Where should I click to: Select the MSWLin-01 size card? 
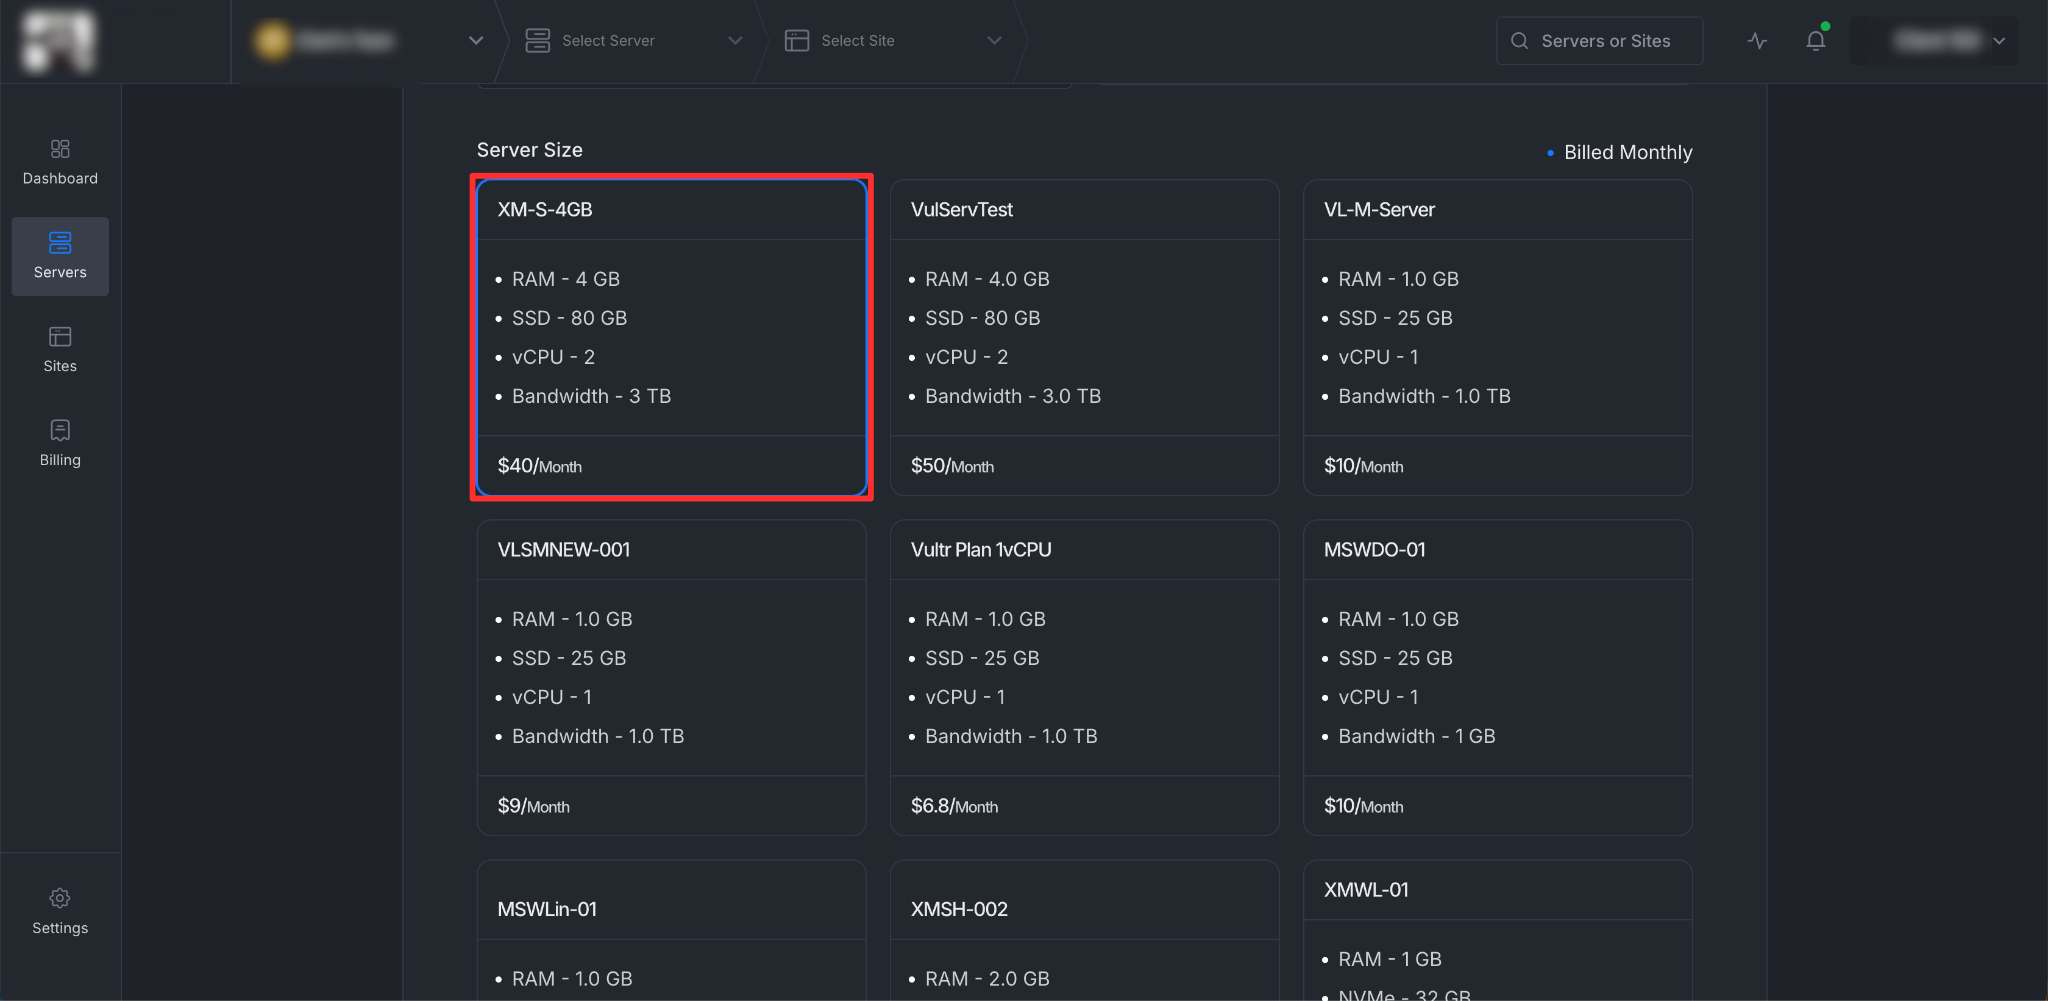[671, 930]
